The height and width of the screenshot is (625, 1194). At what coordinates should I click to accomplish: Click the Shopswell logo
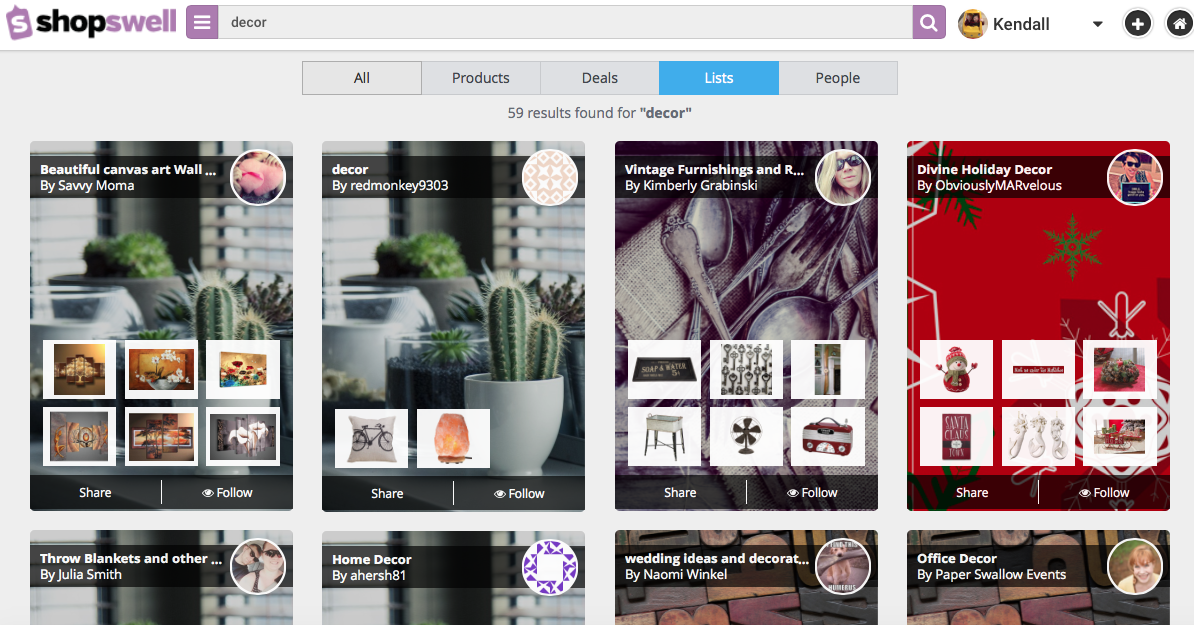click(91, 23)
